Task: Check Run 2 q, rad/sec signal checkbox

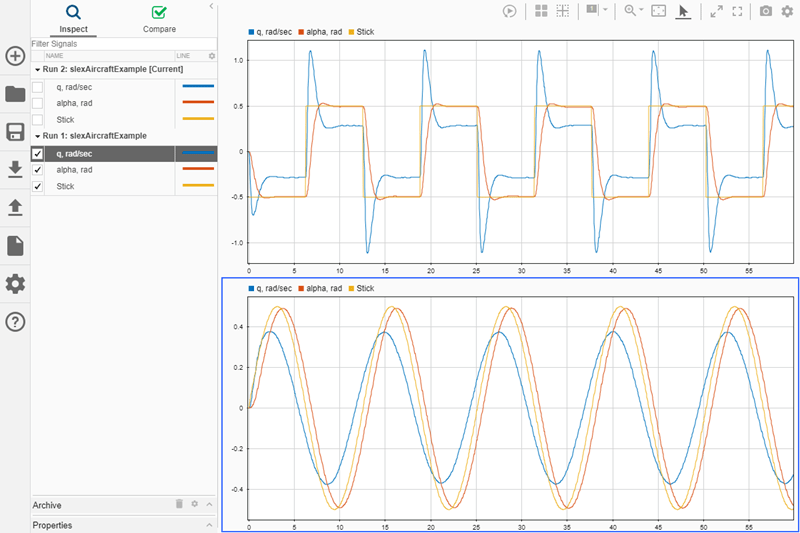Action: click(38, 87)
